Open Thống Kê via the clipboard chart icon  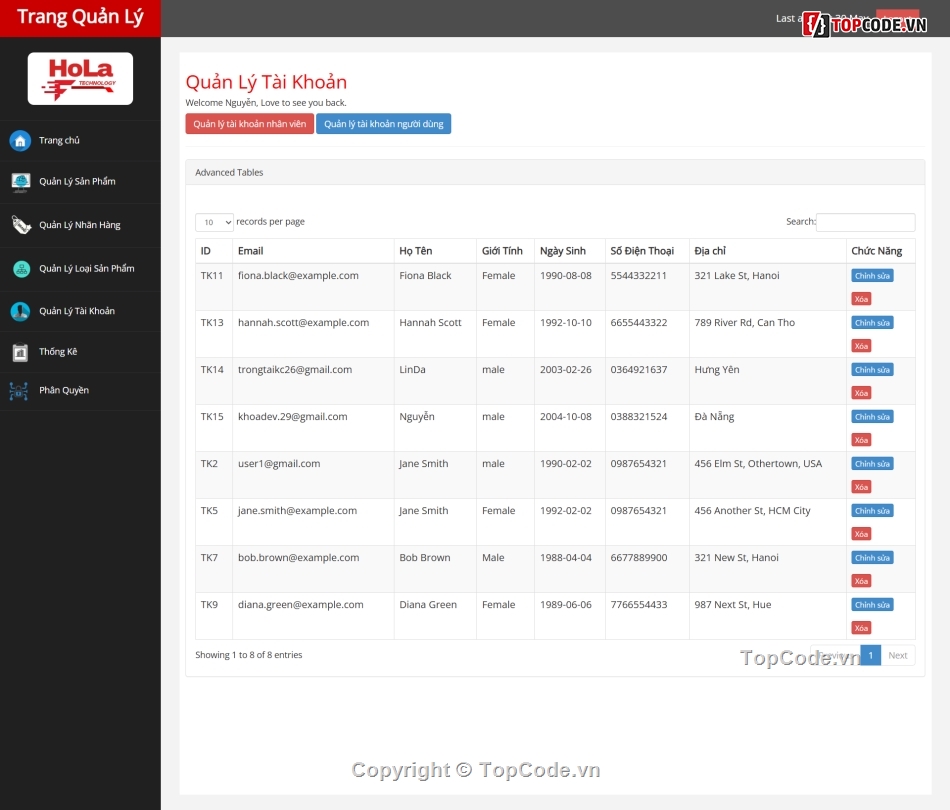20,352
